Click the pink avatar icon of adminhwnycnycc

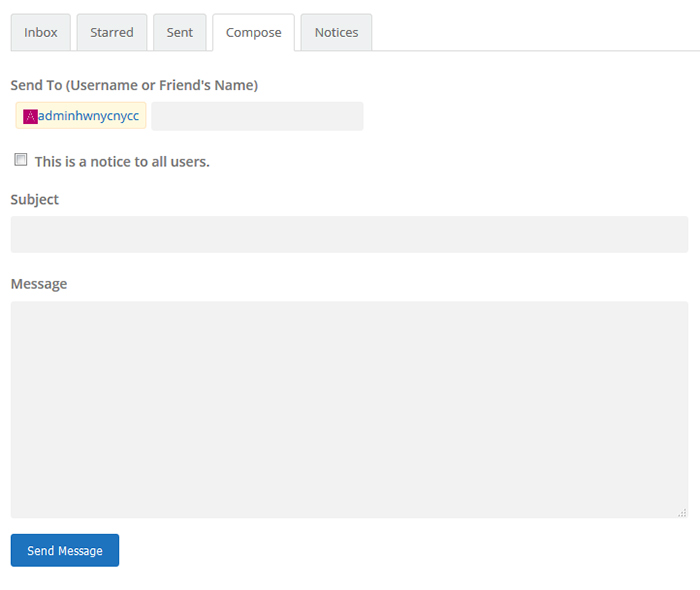(30, 116)
